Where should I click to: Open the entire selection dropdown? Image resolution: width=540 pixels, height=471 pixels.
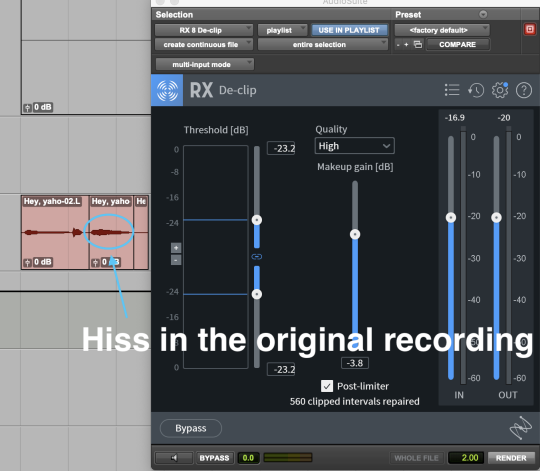click(x=323, y=44)
